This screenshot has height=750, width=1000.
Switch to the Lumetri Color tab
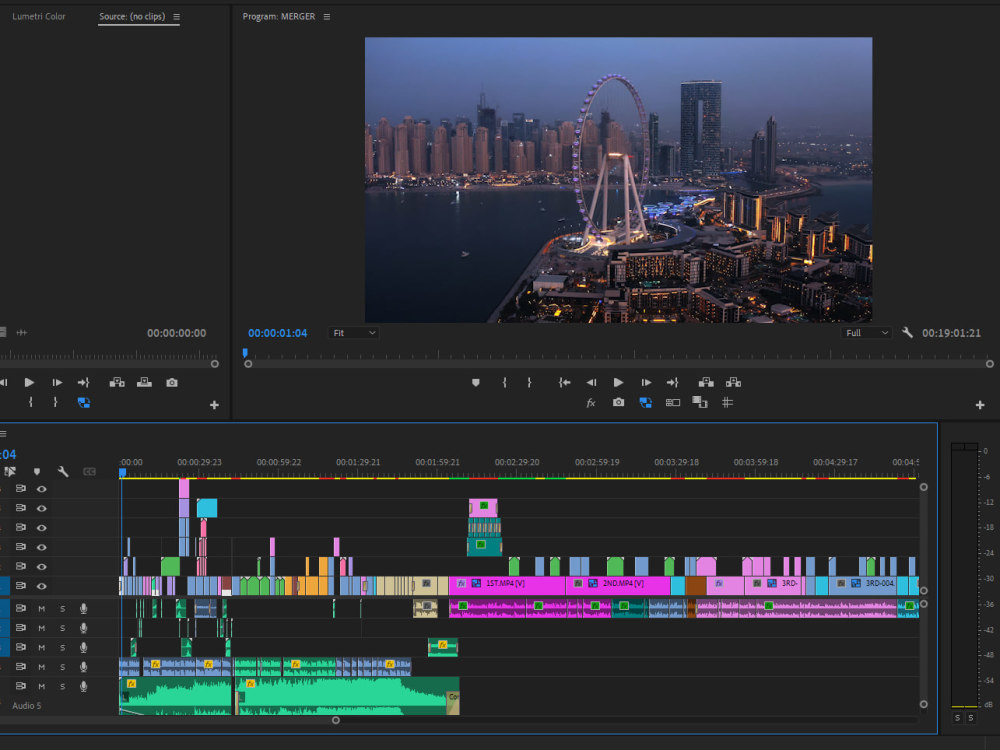[x=39, y=17]
